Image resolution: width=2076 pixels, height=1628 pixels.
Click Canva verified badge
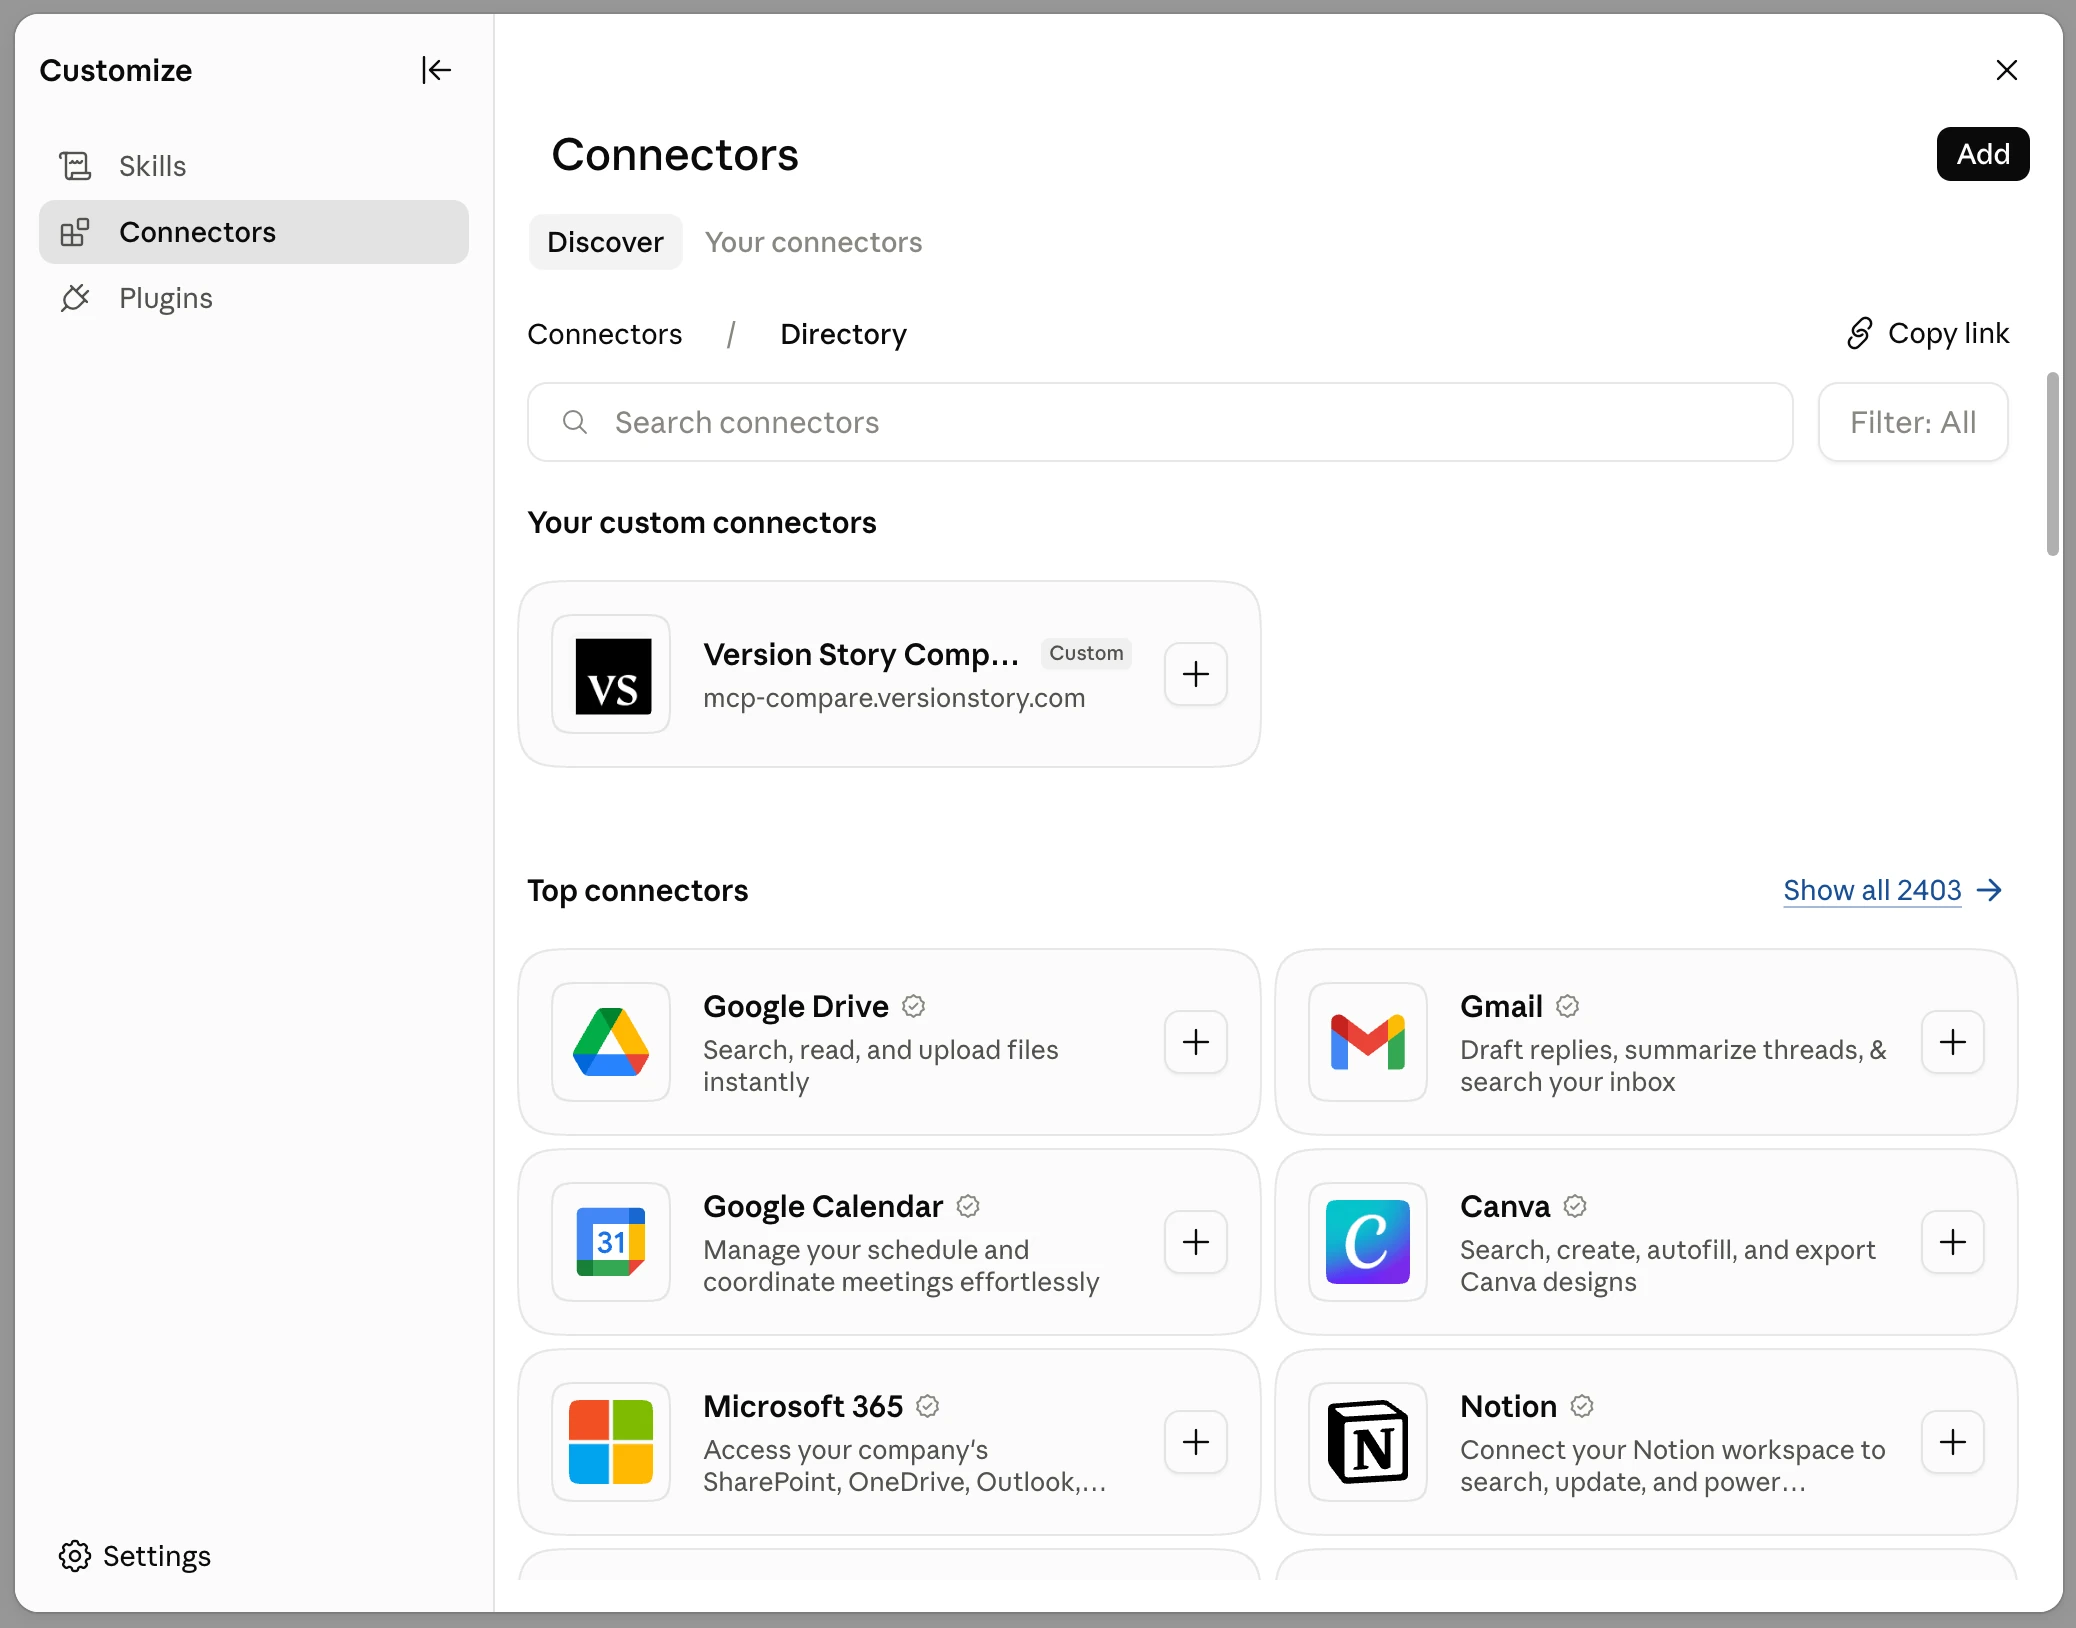1575,1206
